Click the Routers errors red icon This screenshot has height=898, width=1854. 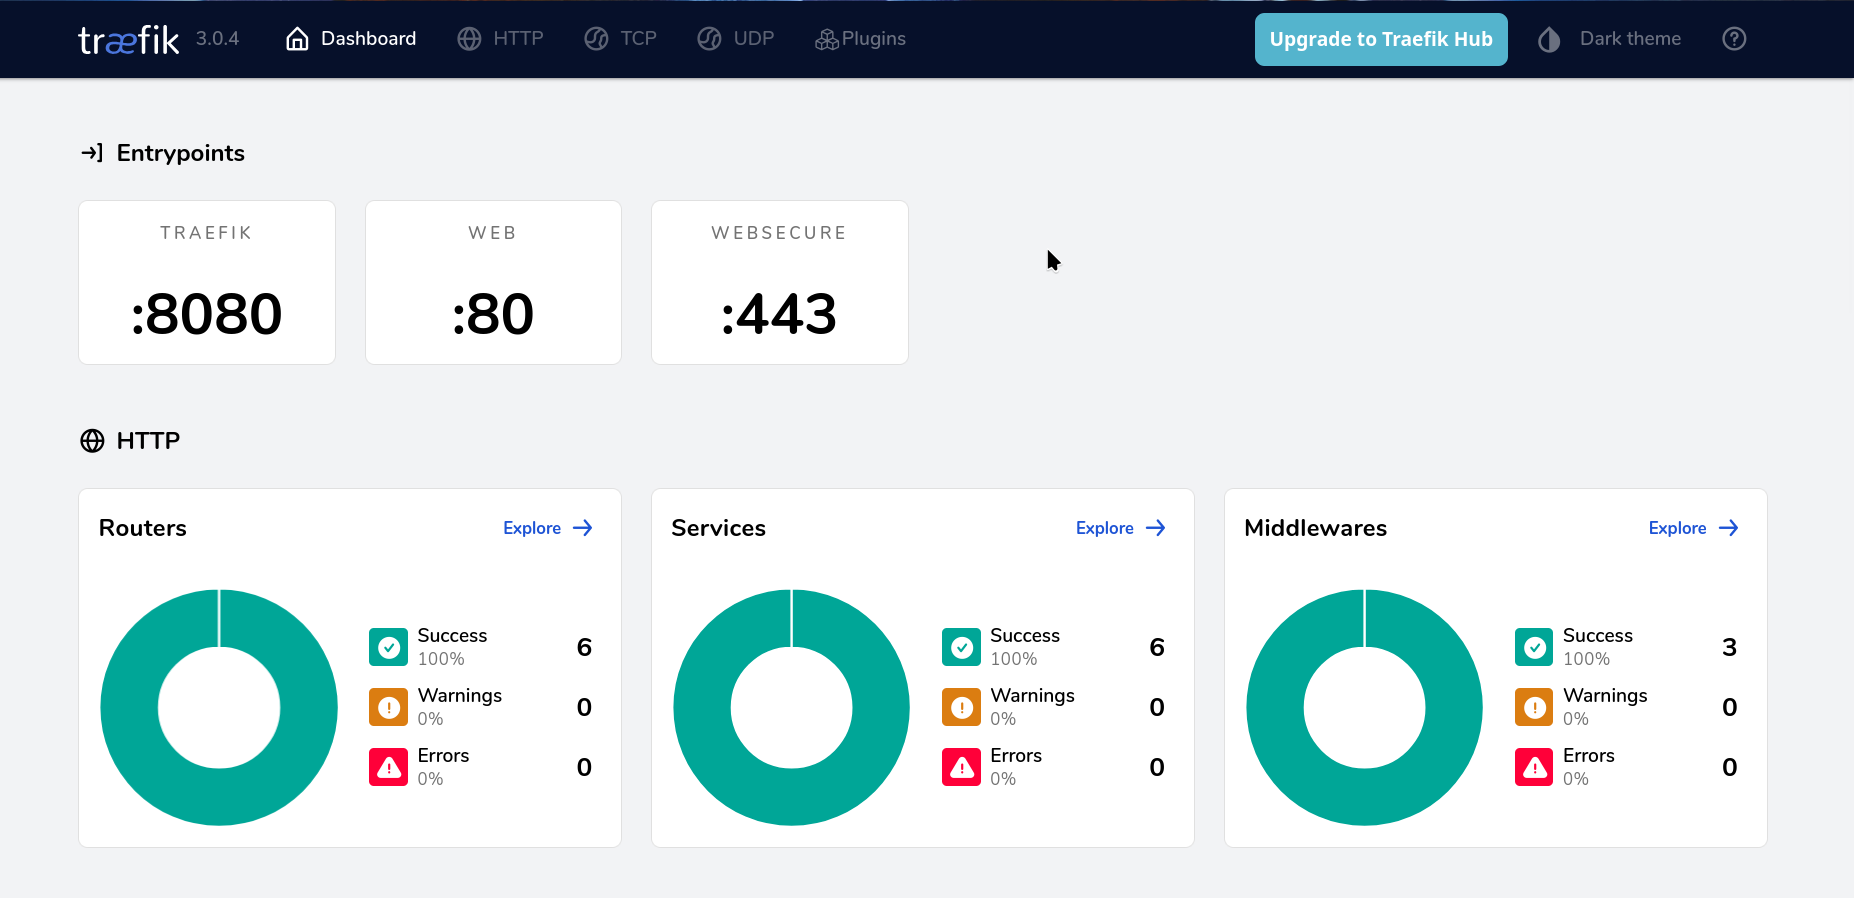click(x=388, y=767)
